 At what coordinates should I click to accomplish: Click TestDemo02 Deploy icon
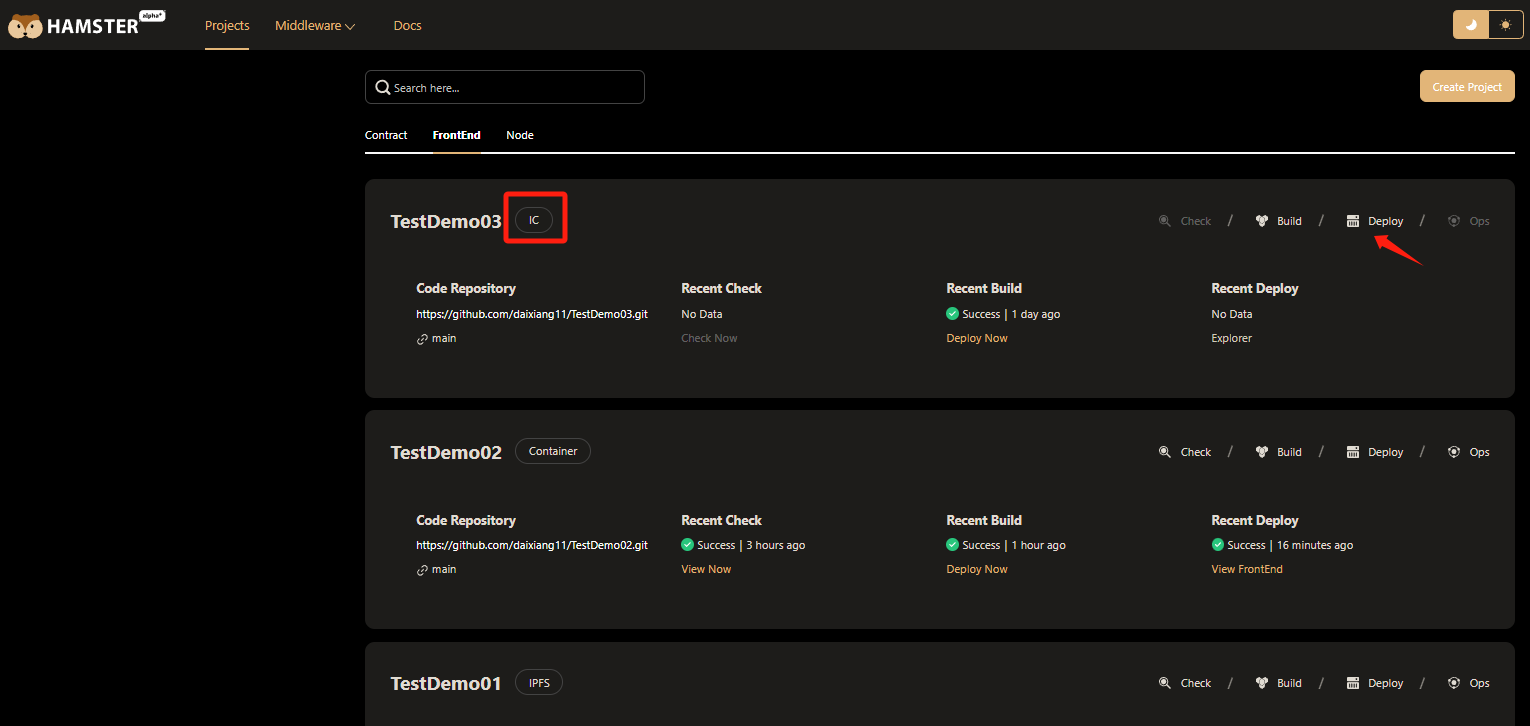point(1353,452)
